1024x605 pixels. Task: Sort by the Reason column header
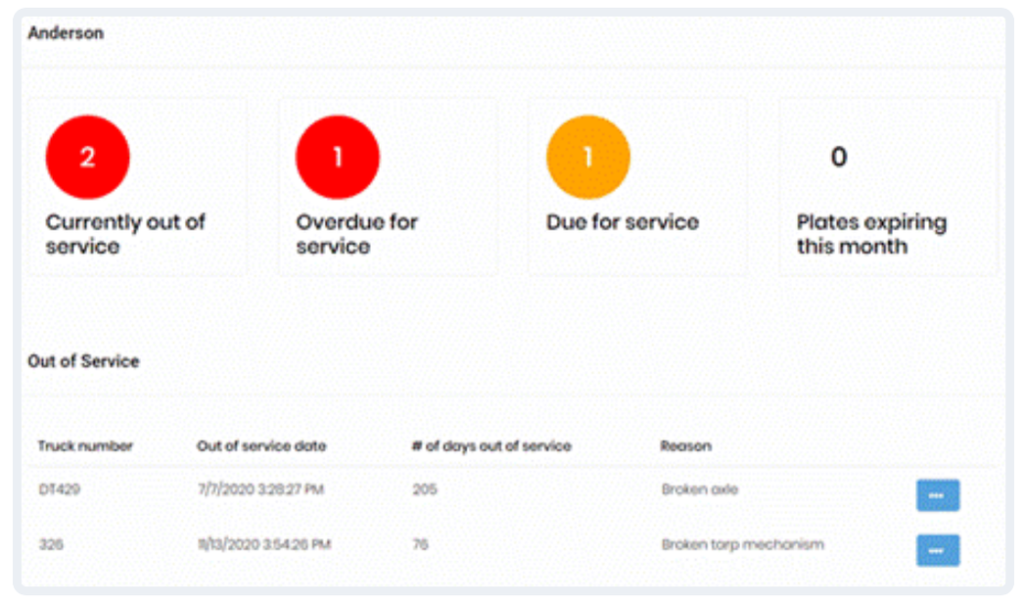685,446
